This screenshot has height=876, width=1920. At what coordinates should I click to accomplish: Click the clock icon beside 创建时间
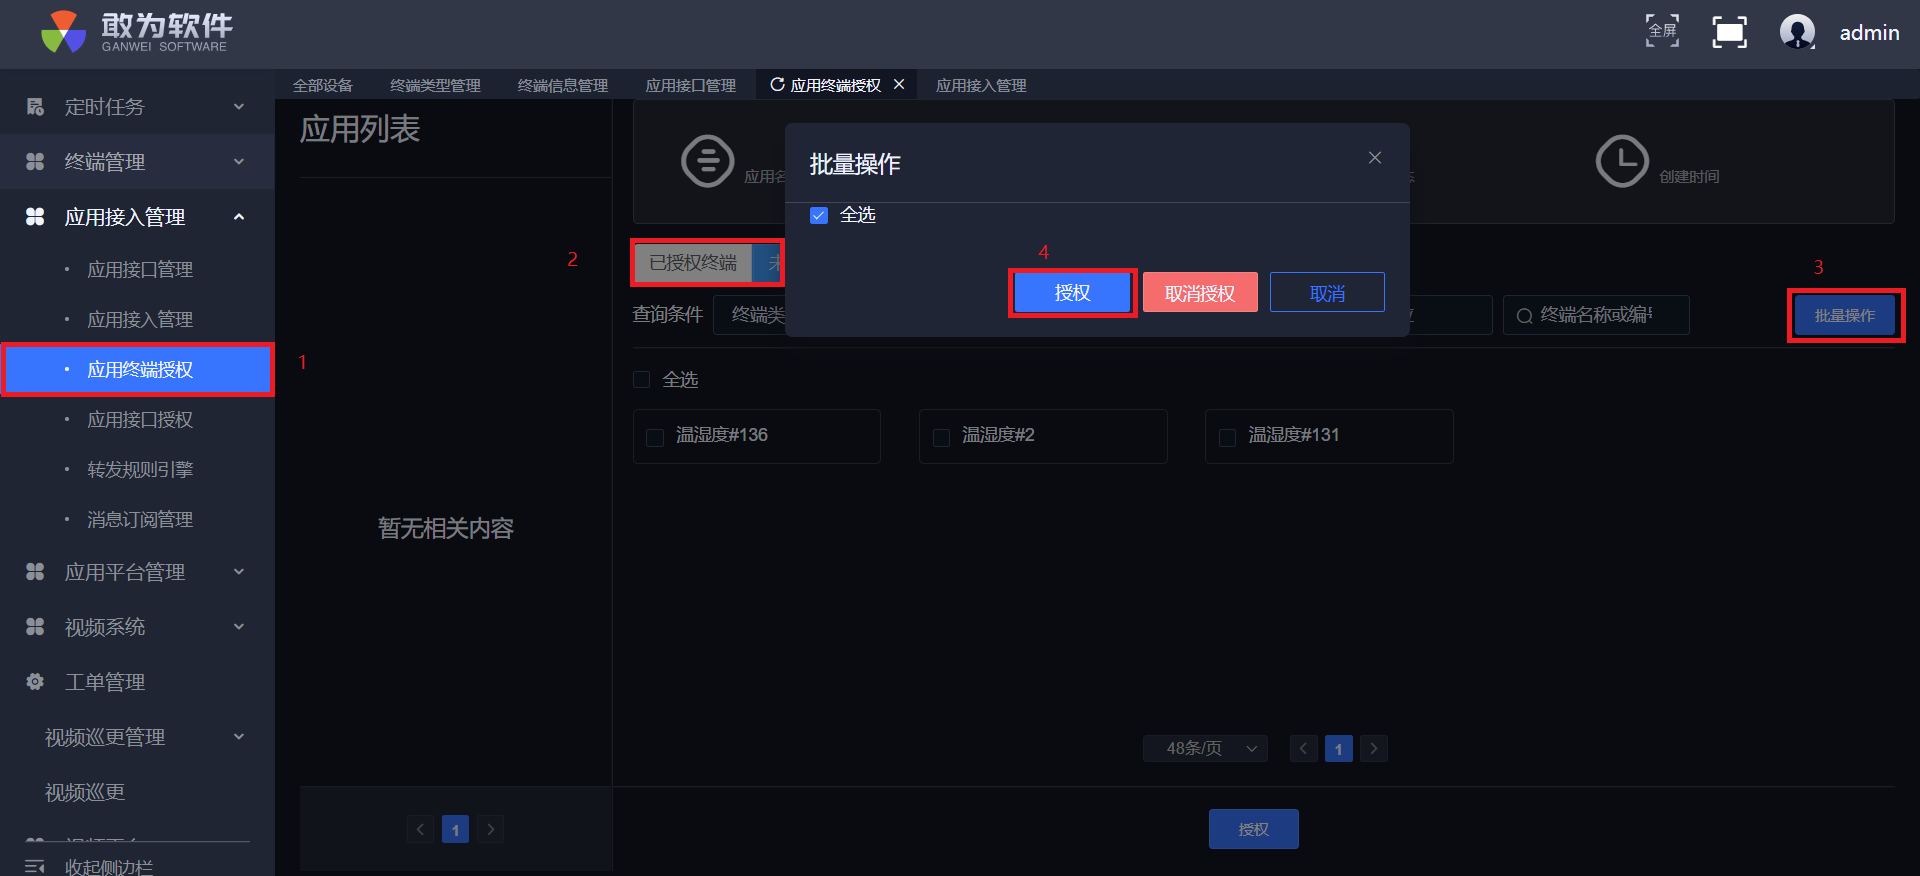[1622, 161]
